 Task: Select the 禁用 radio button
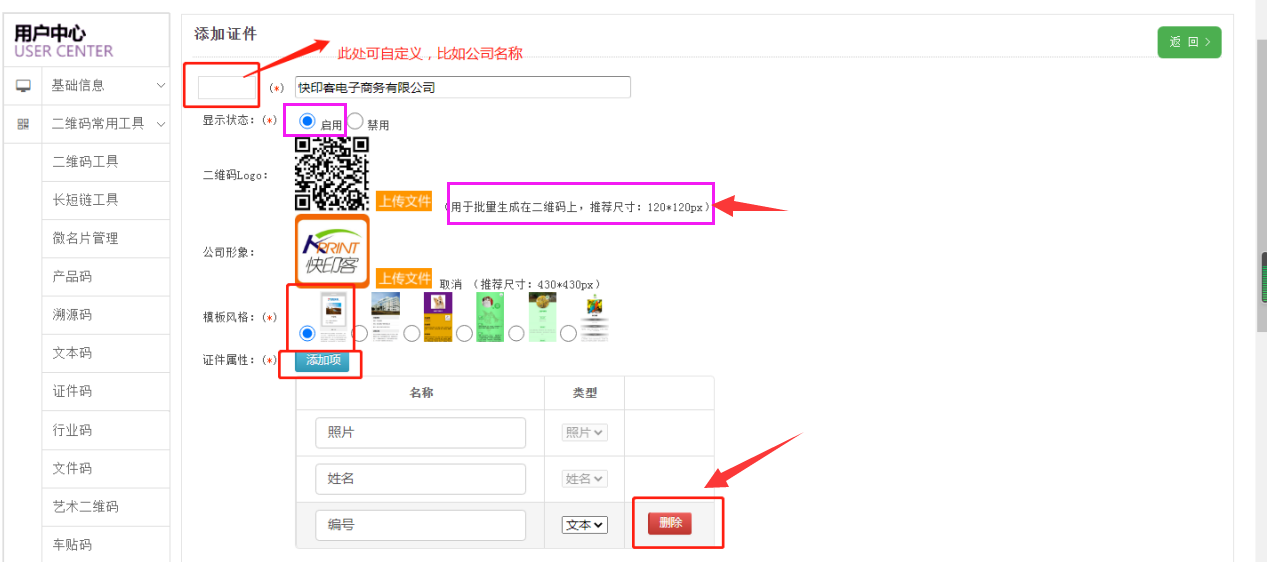tap(355, 121)
